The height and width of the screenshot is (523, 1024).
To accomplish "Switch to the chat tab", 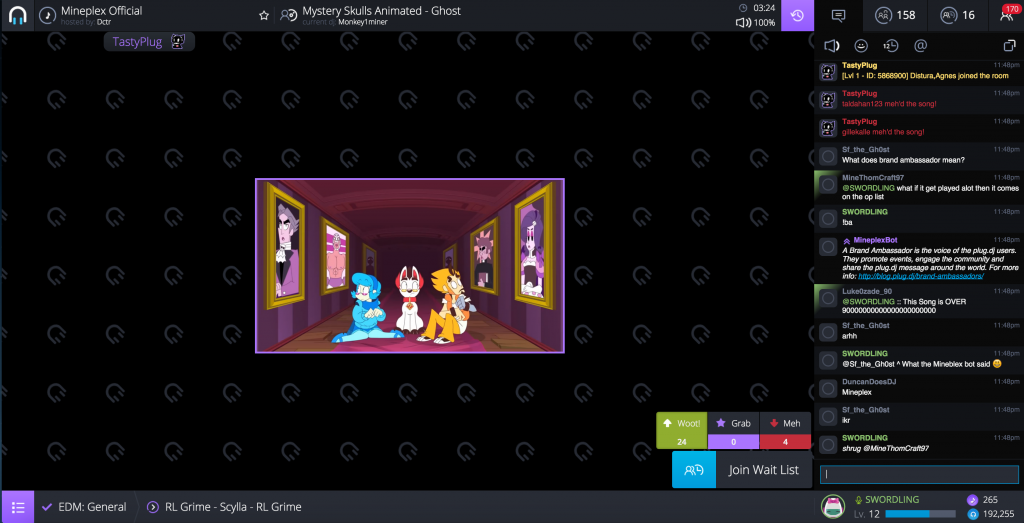I will [x=839, y=15].
